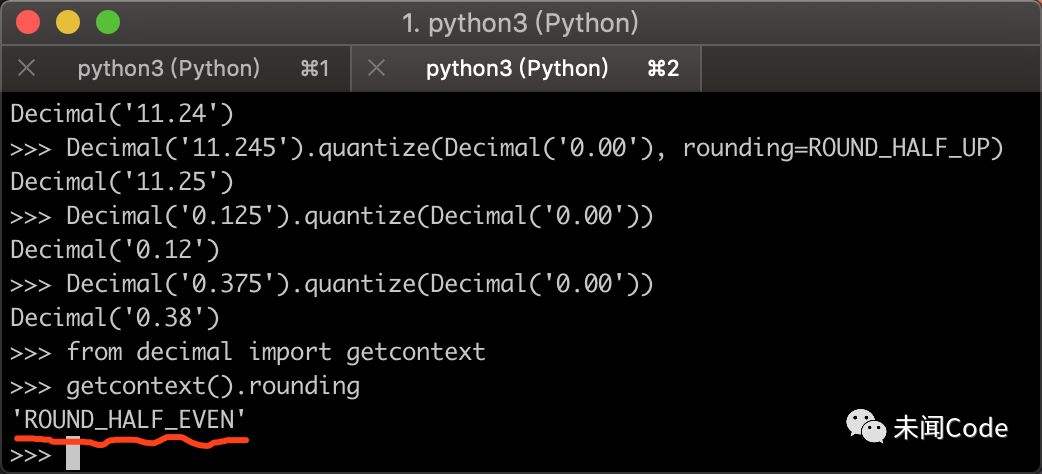The image size is (1042, 474).
Task: Click the Decimal('0.38') output line
Action: pyautogui.click(x=115, y=318)
